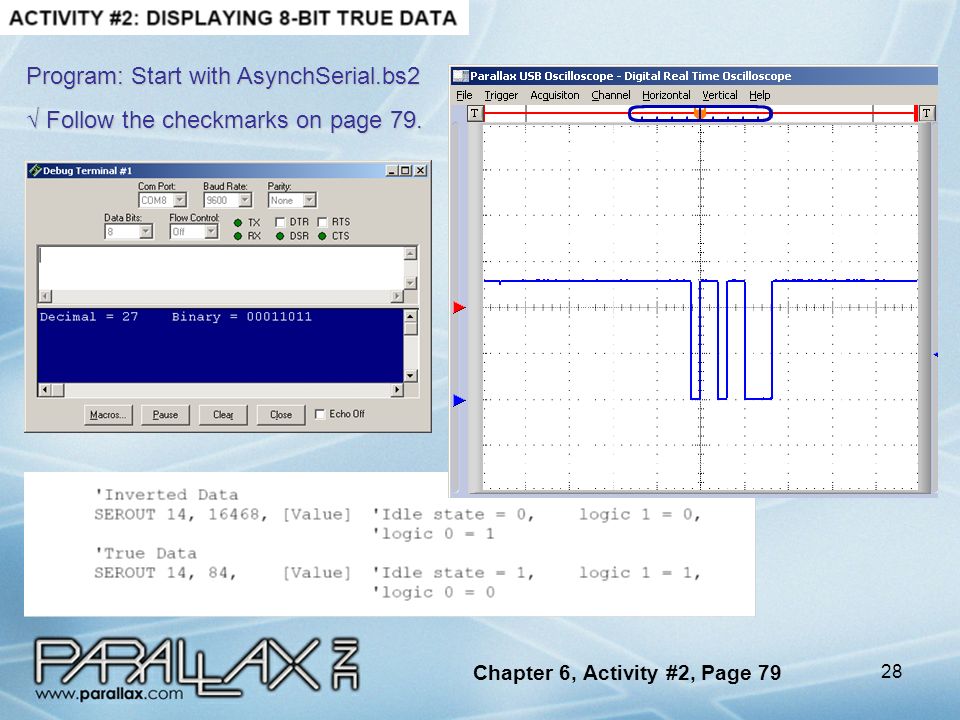The image size is (960, 720).
Task: Click the Pause button in Debug Terminal
Action: pos(165,414)
